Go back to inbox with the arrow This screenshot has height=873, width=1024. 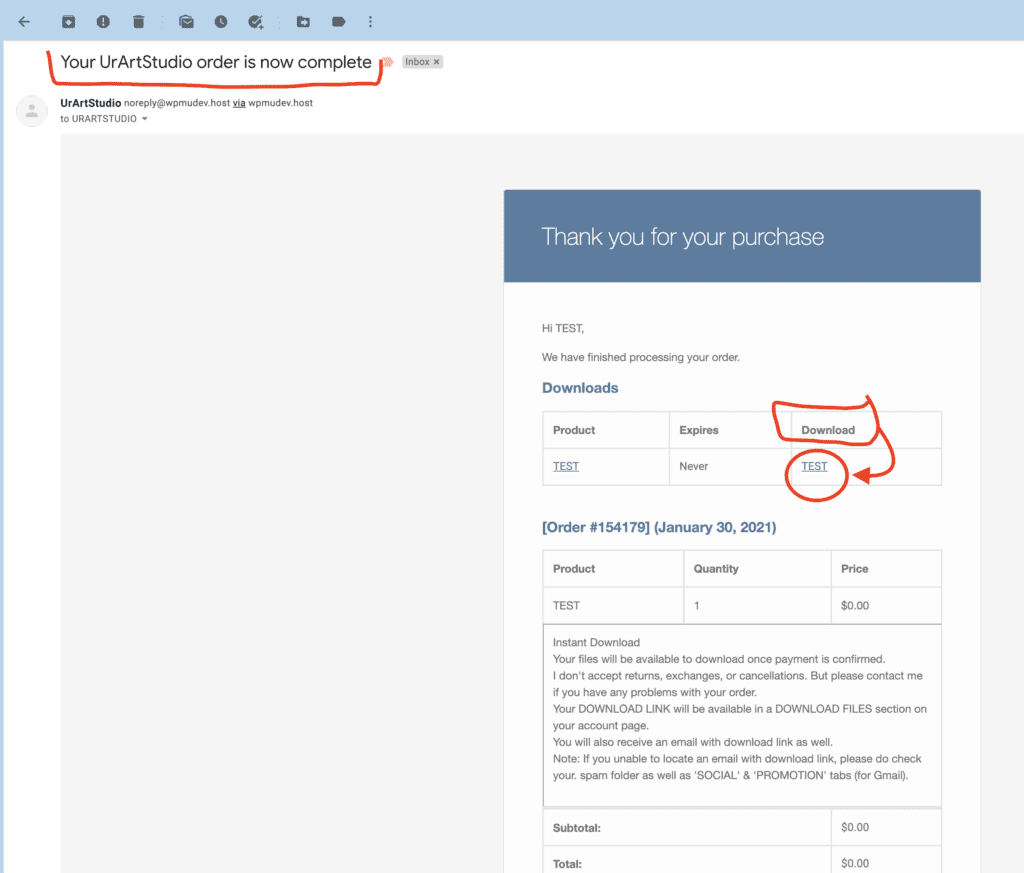pos(24,22)
